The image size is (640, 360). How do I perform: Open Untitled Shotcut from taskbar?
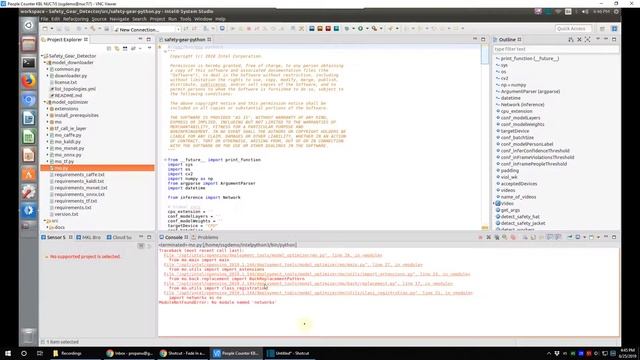coord(289,353)
